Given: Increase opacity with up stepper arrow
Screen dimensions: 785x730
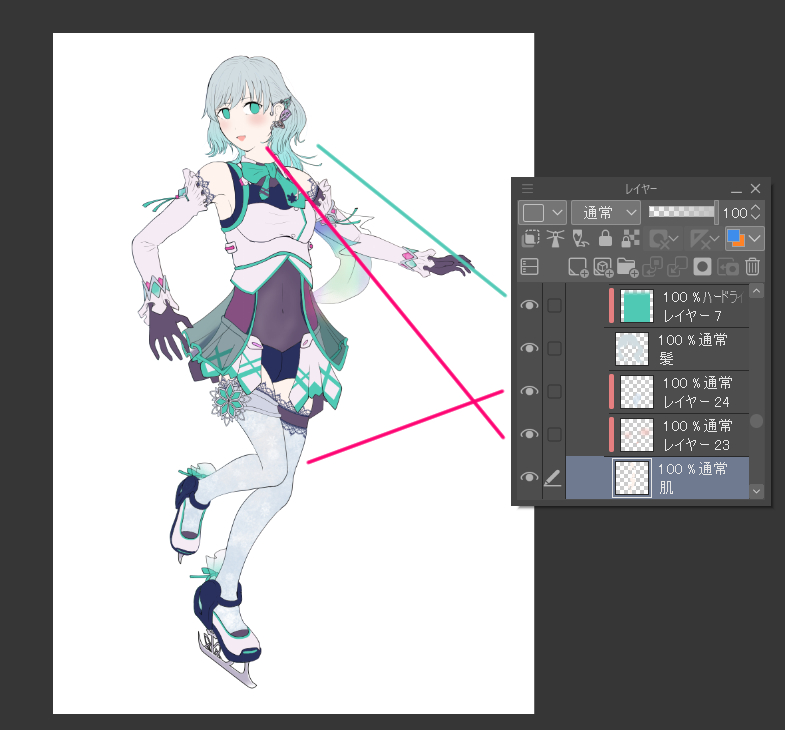Looking at the screenshot, I should 756,208.
